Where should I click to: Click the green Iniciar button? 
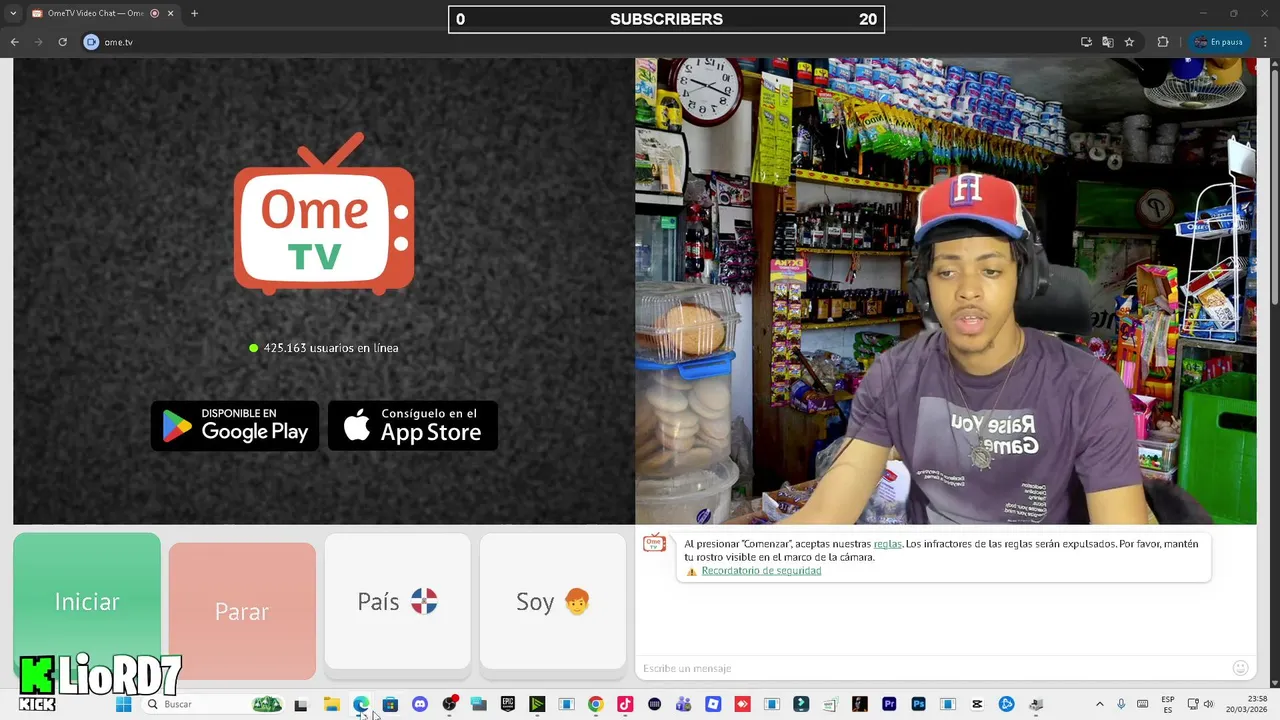87,601
